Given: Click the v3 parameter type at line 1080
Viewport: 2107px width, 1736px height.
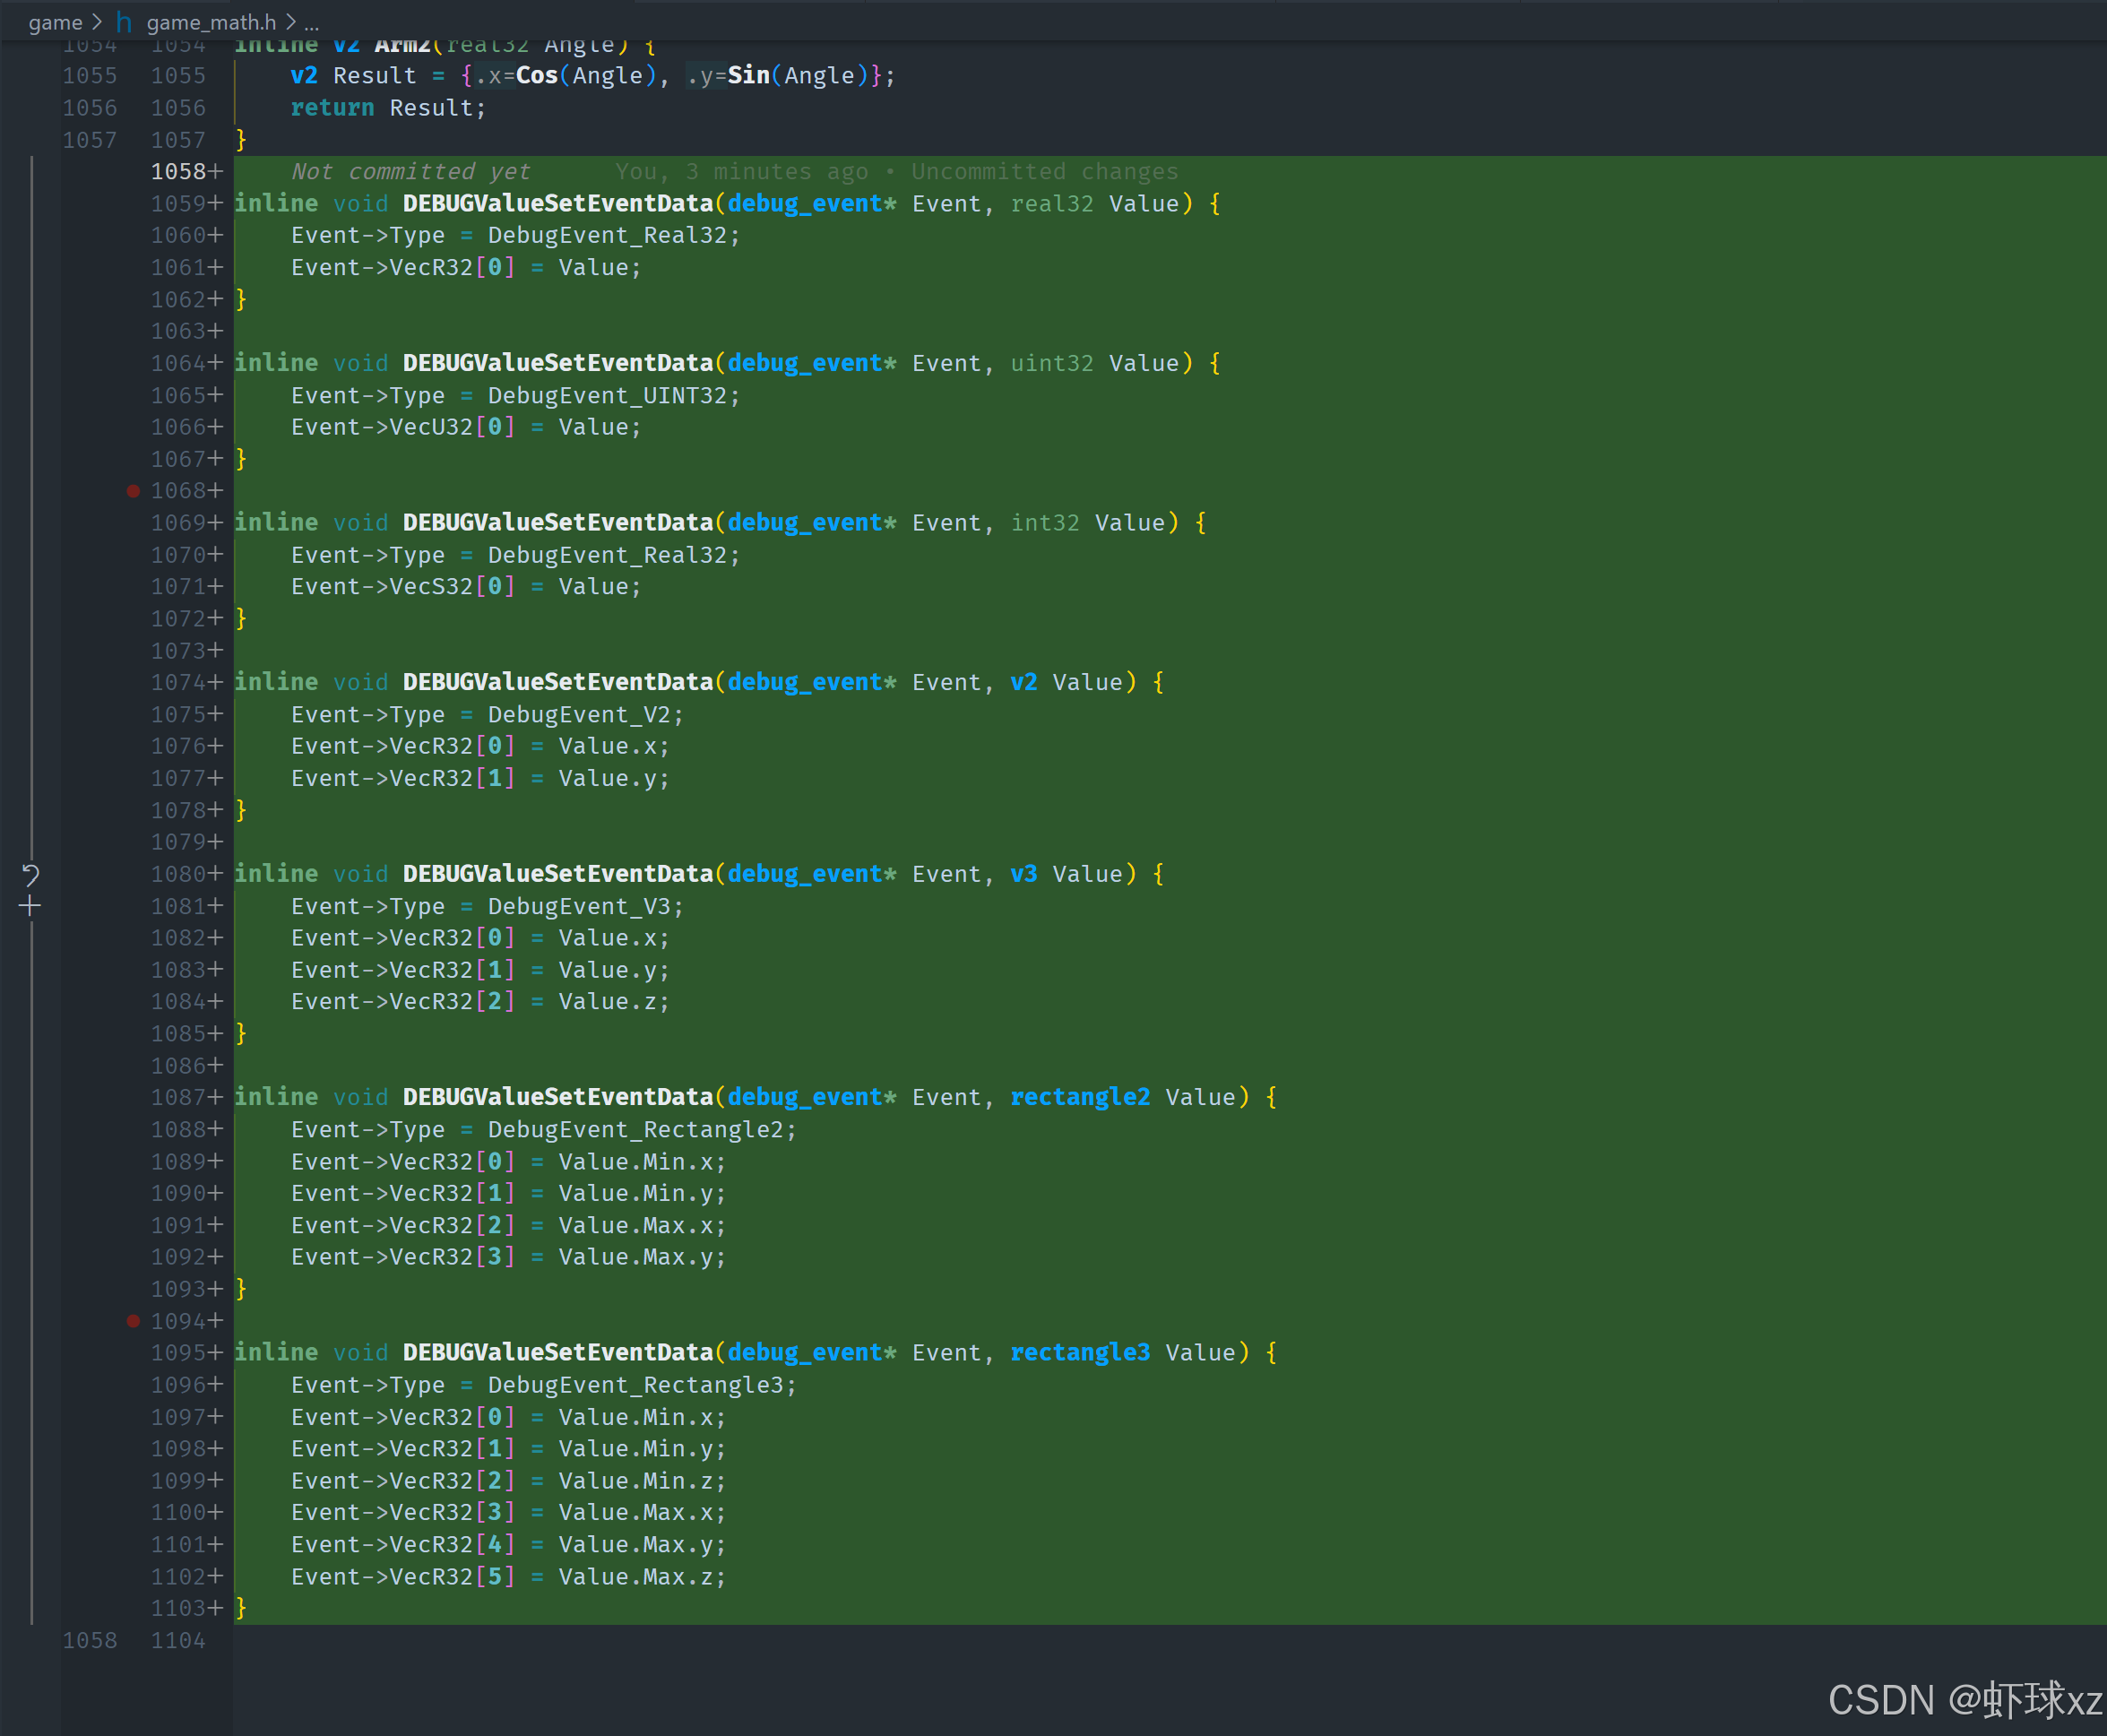Looking at the screenshot, I should click(x=1023, y=874).
